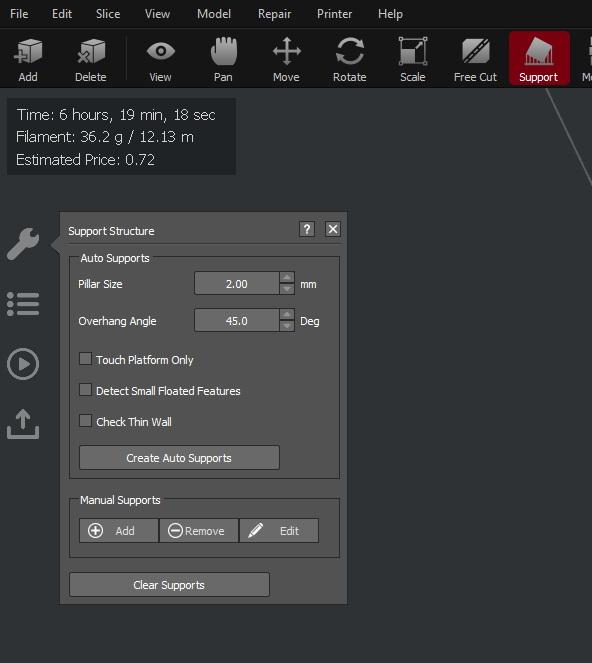Screen dimensions: 592x663
Task: Select the Pan hand tool
Action: click(223, 59)
